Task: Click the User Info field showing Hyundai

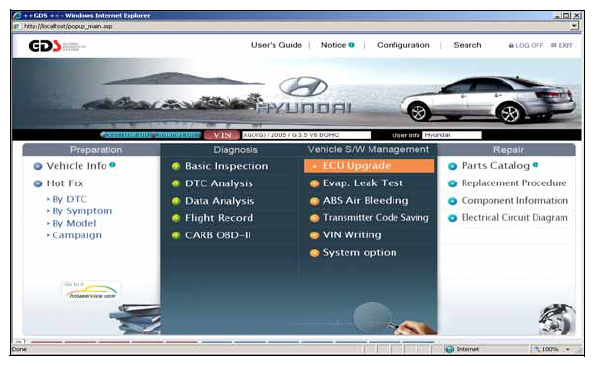Action: (x=452, y=135)
